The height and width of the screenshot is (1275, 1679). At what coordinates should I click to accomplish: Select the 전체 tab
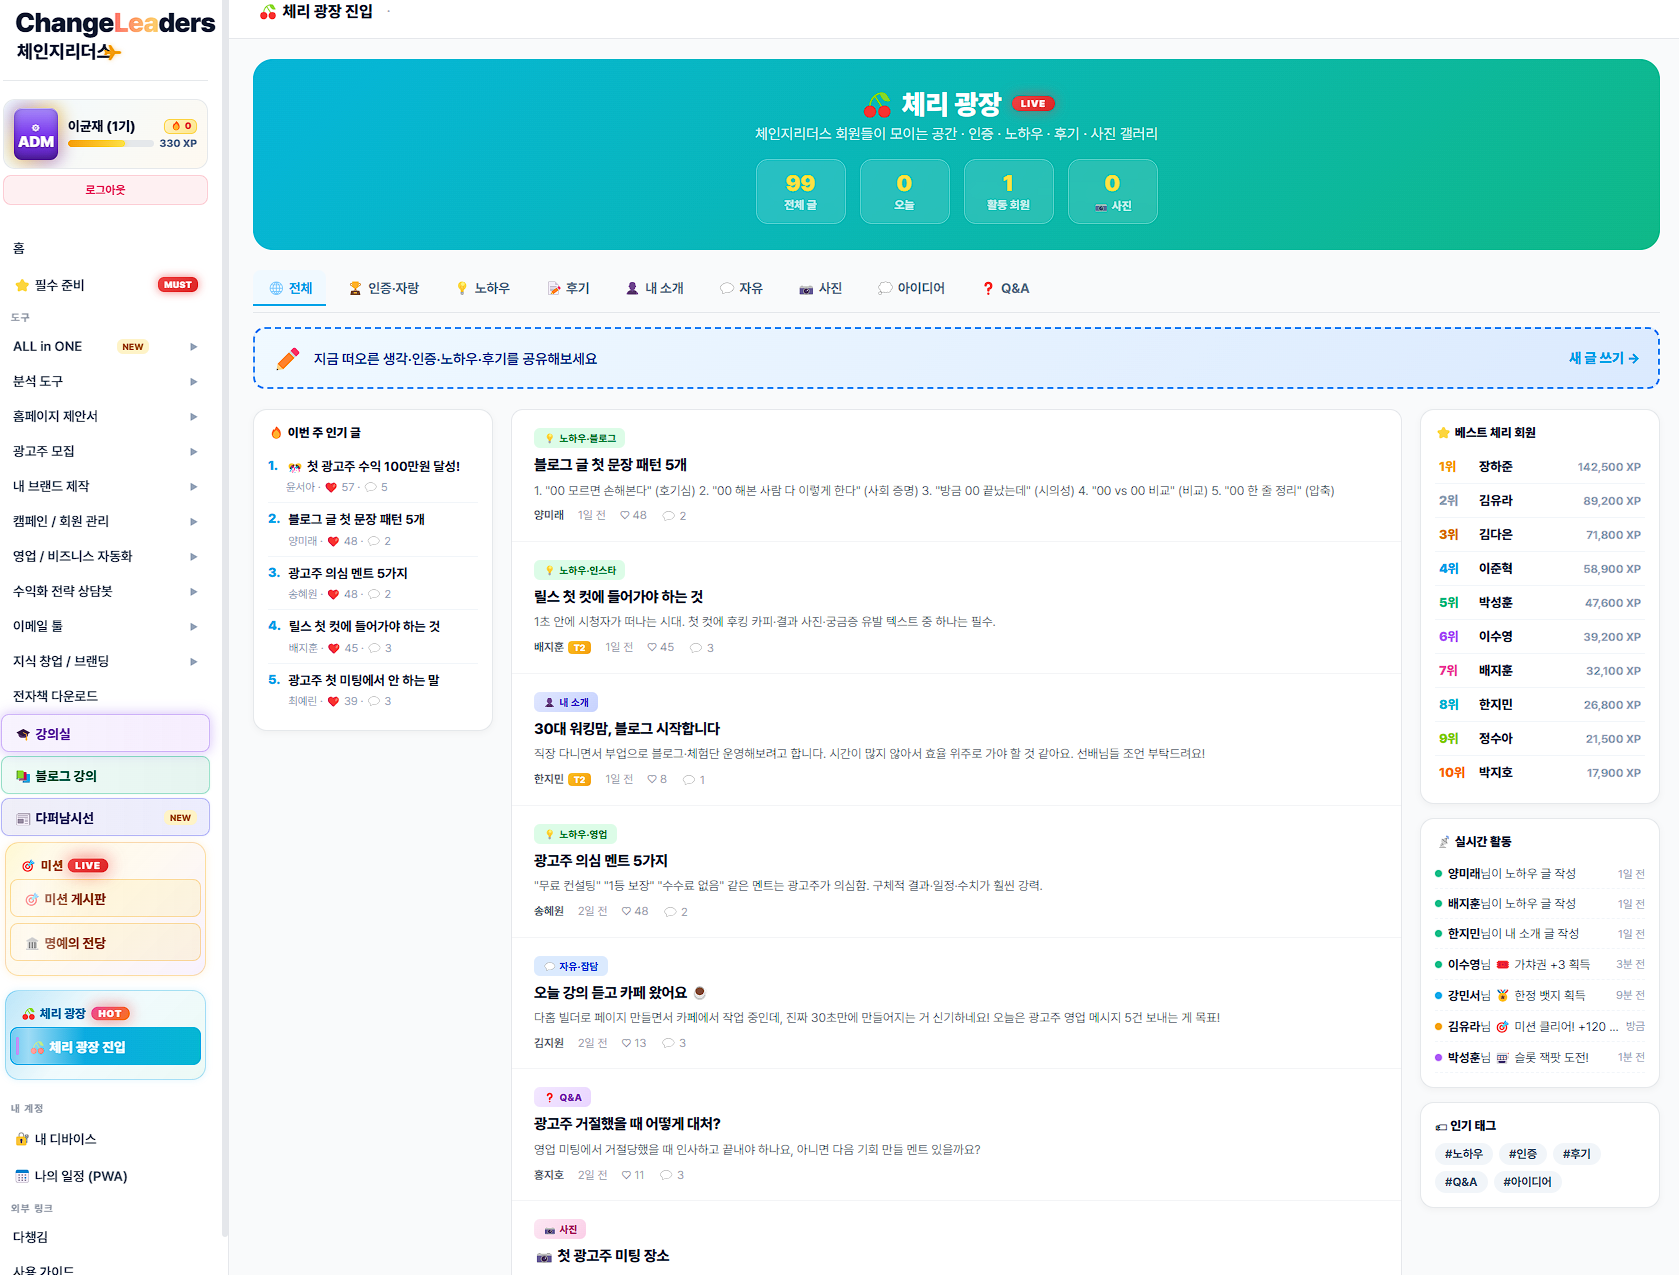(x=290, y=288)
